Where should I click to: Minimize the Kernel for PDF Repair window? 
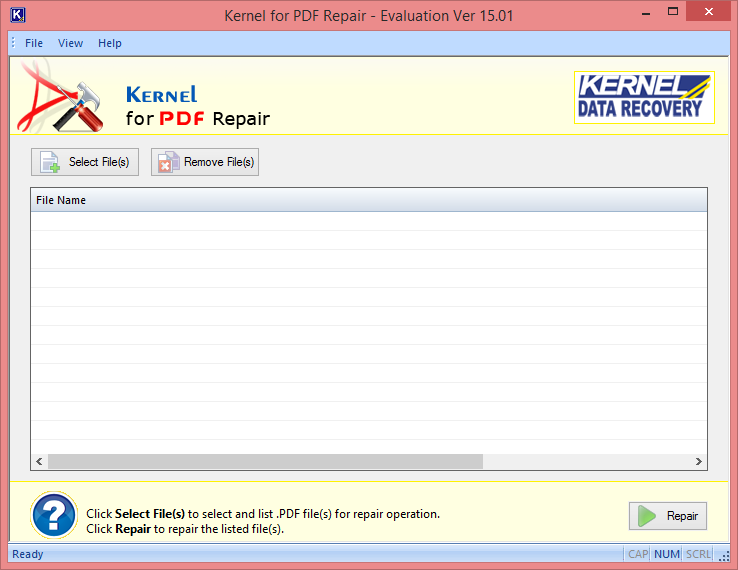coord(646,13)
